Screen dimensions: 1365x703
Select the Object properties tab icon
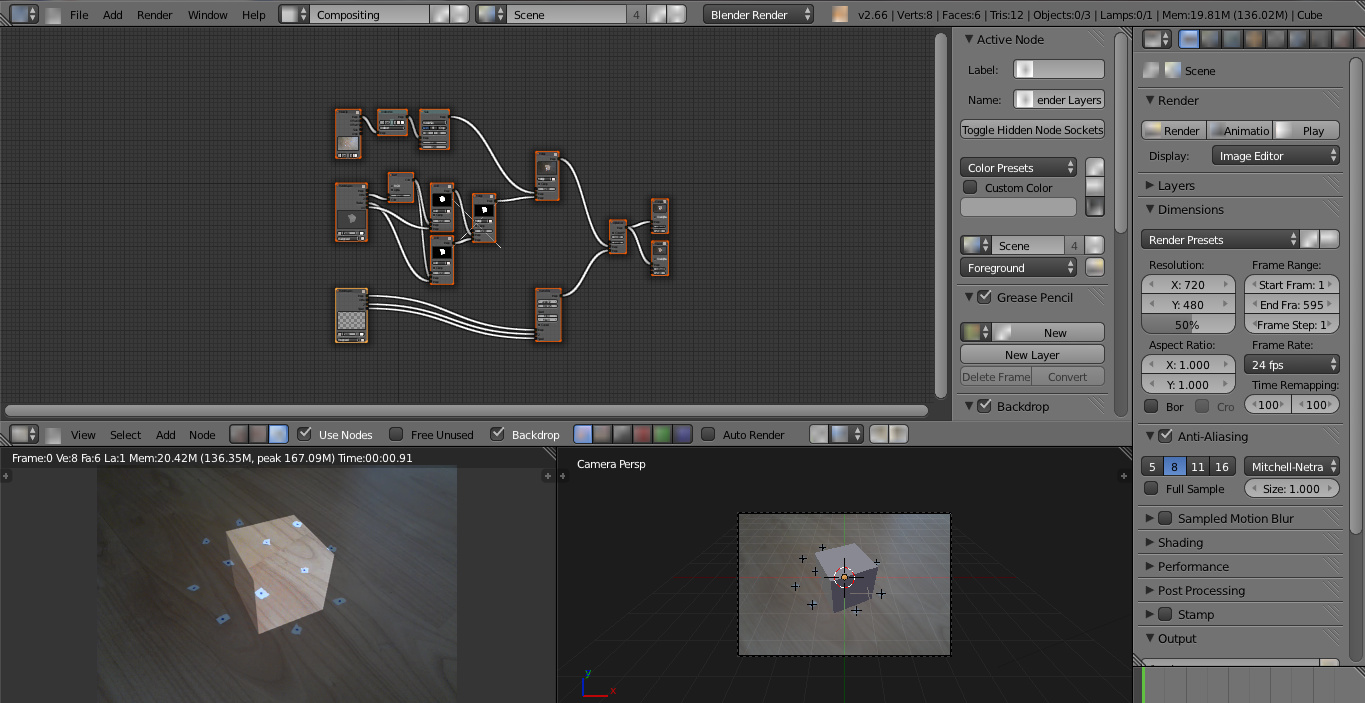pos(1276,39)
